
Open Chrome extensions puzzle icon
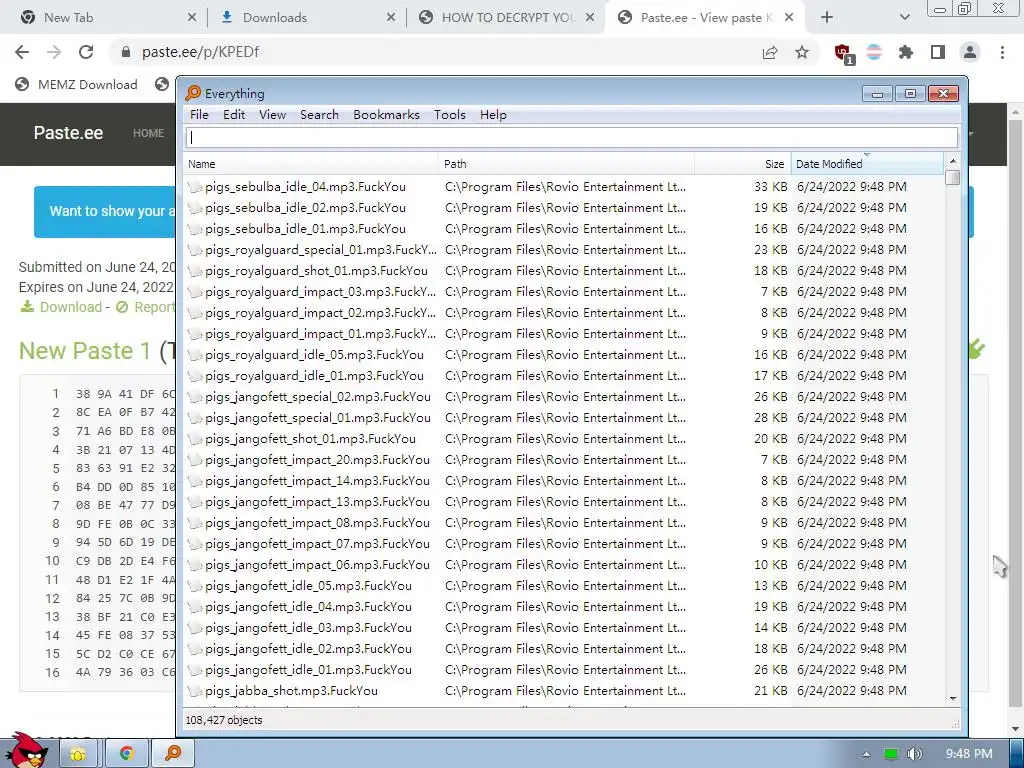tap(906, 52)
